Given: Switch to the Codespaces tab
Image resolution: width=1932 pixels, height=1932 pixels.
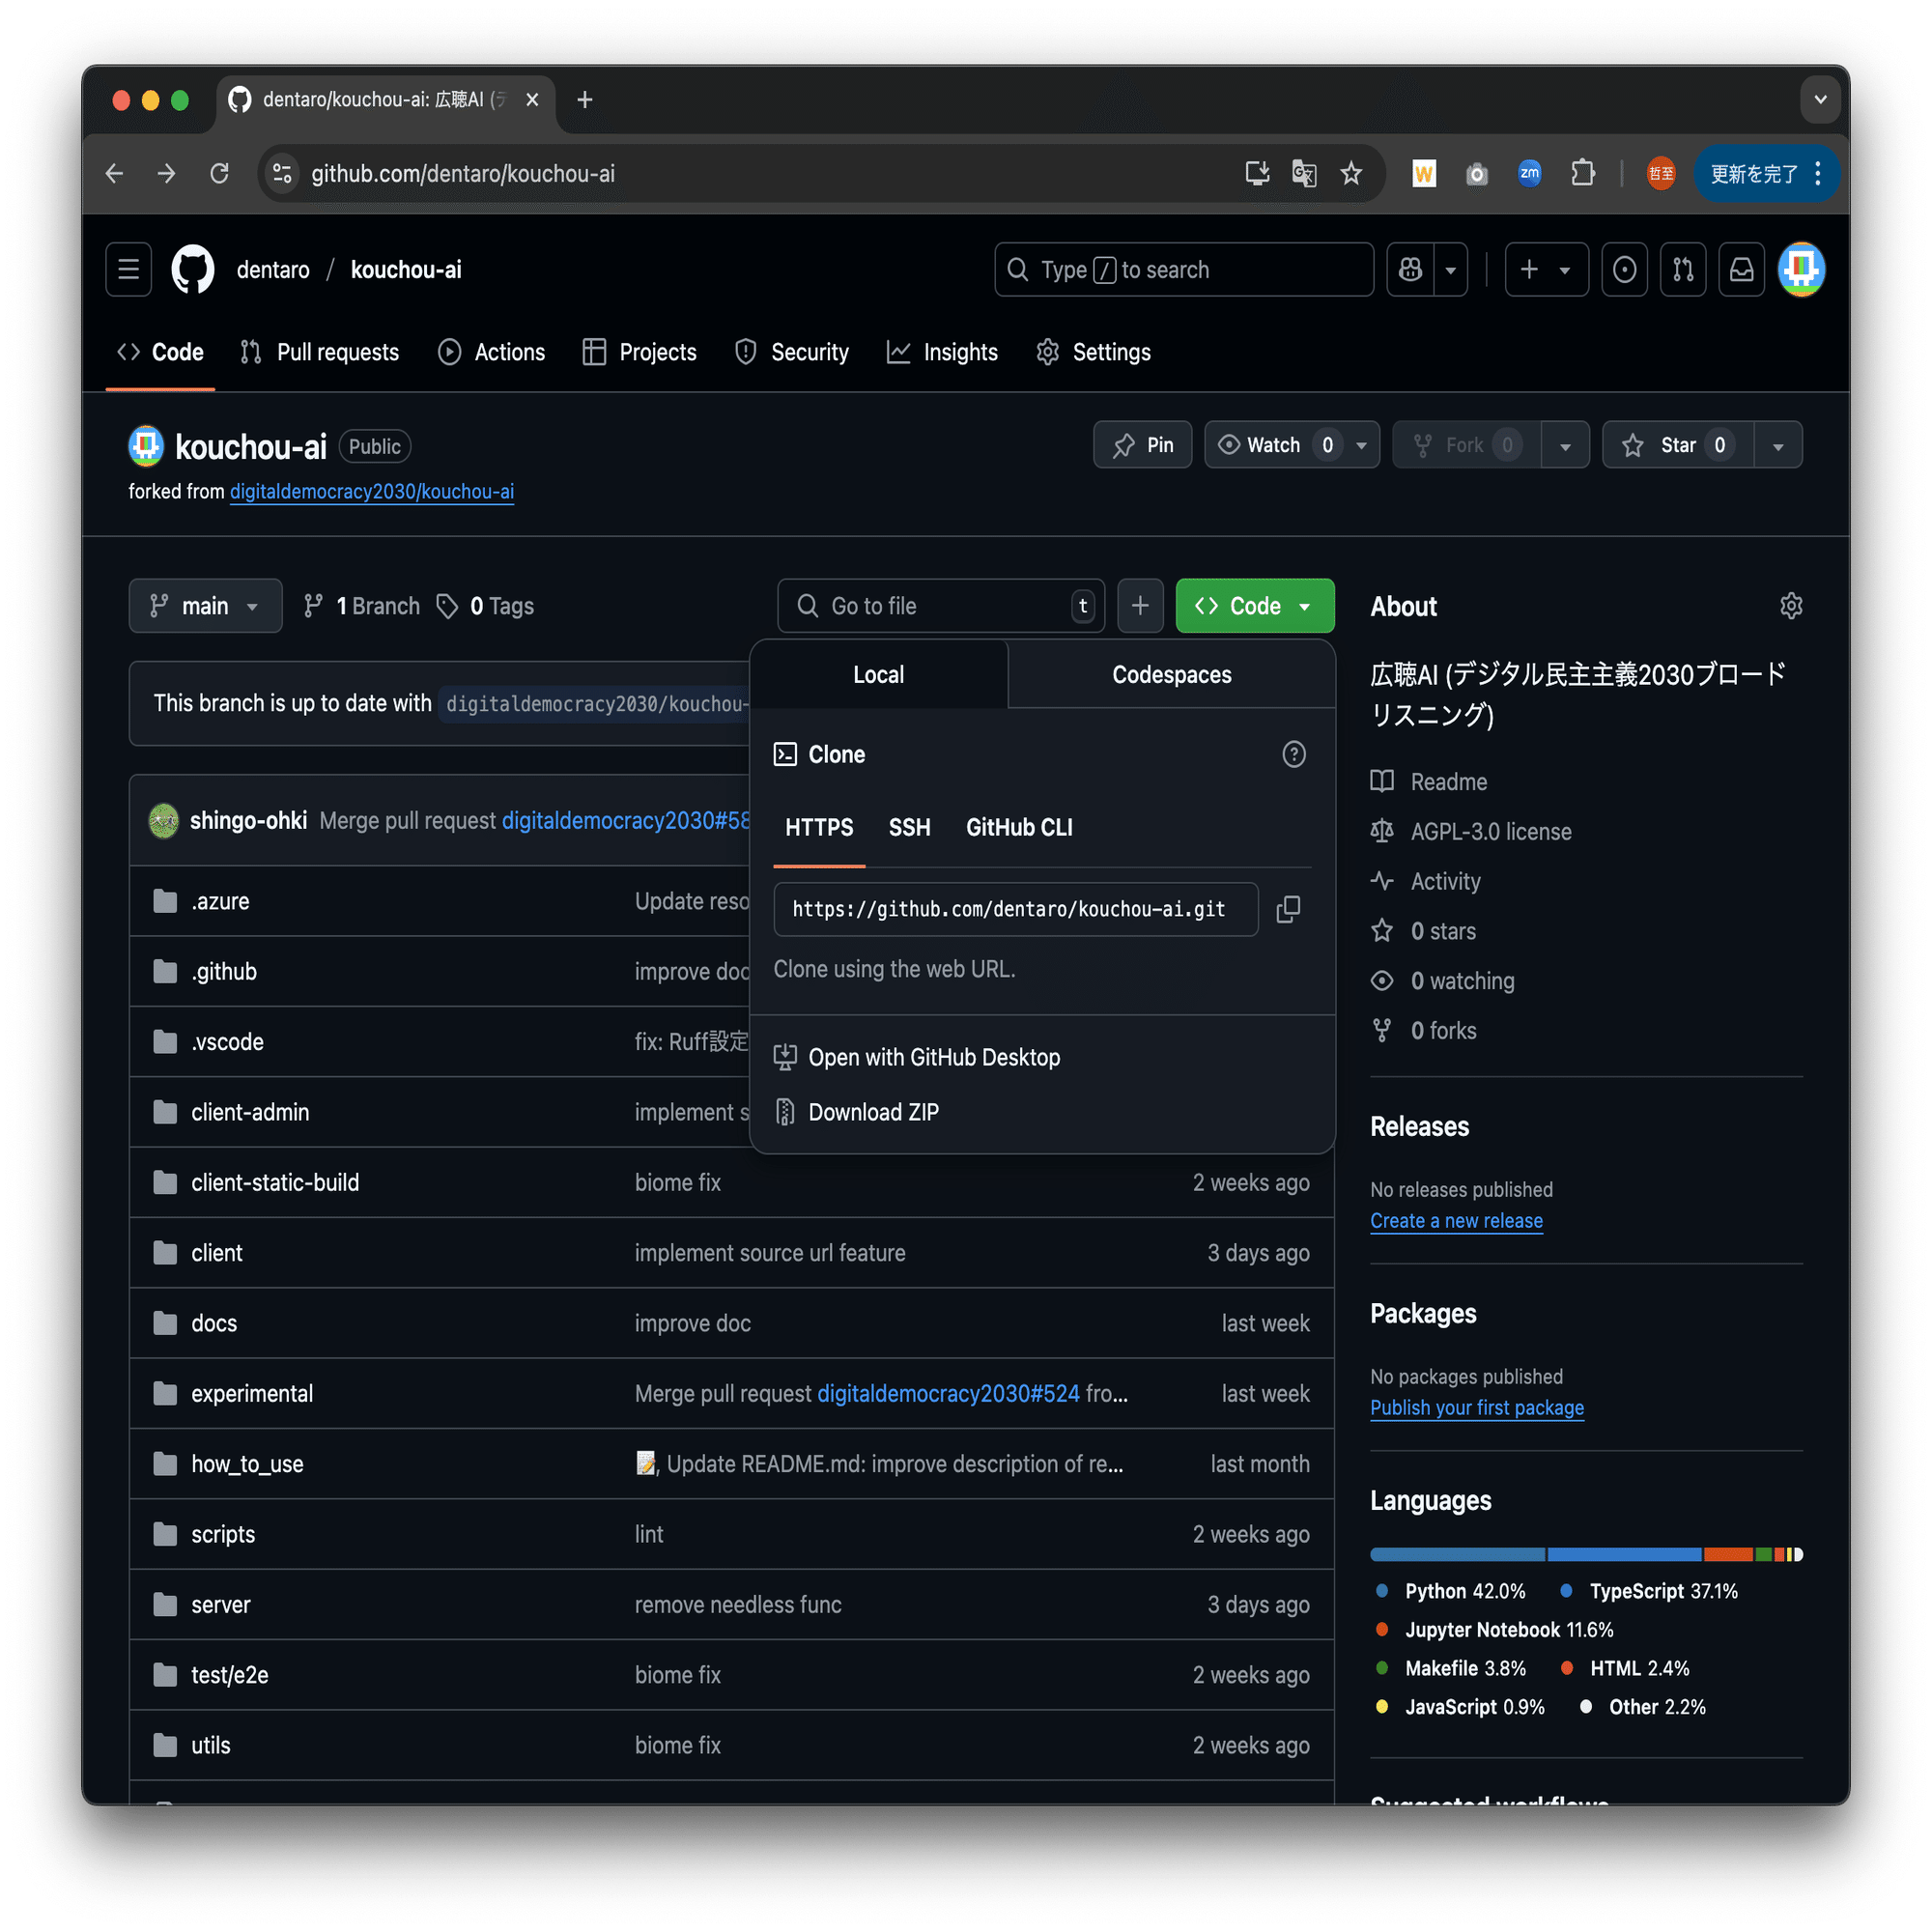Looking at the screenshot, I should (x=1171, y=674).
